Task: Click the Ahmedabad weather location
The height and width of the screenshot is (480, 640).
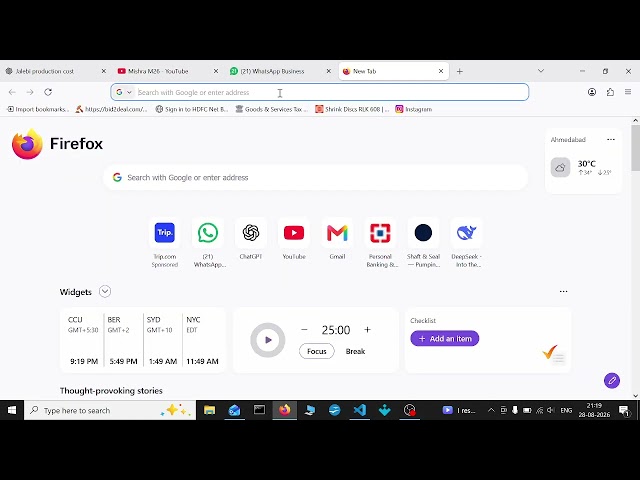Action: tap(568, 140)
